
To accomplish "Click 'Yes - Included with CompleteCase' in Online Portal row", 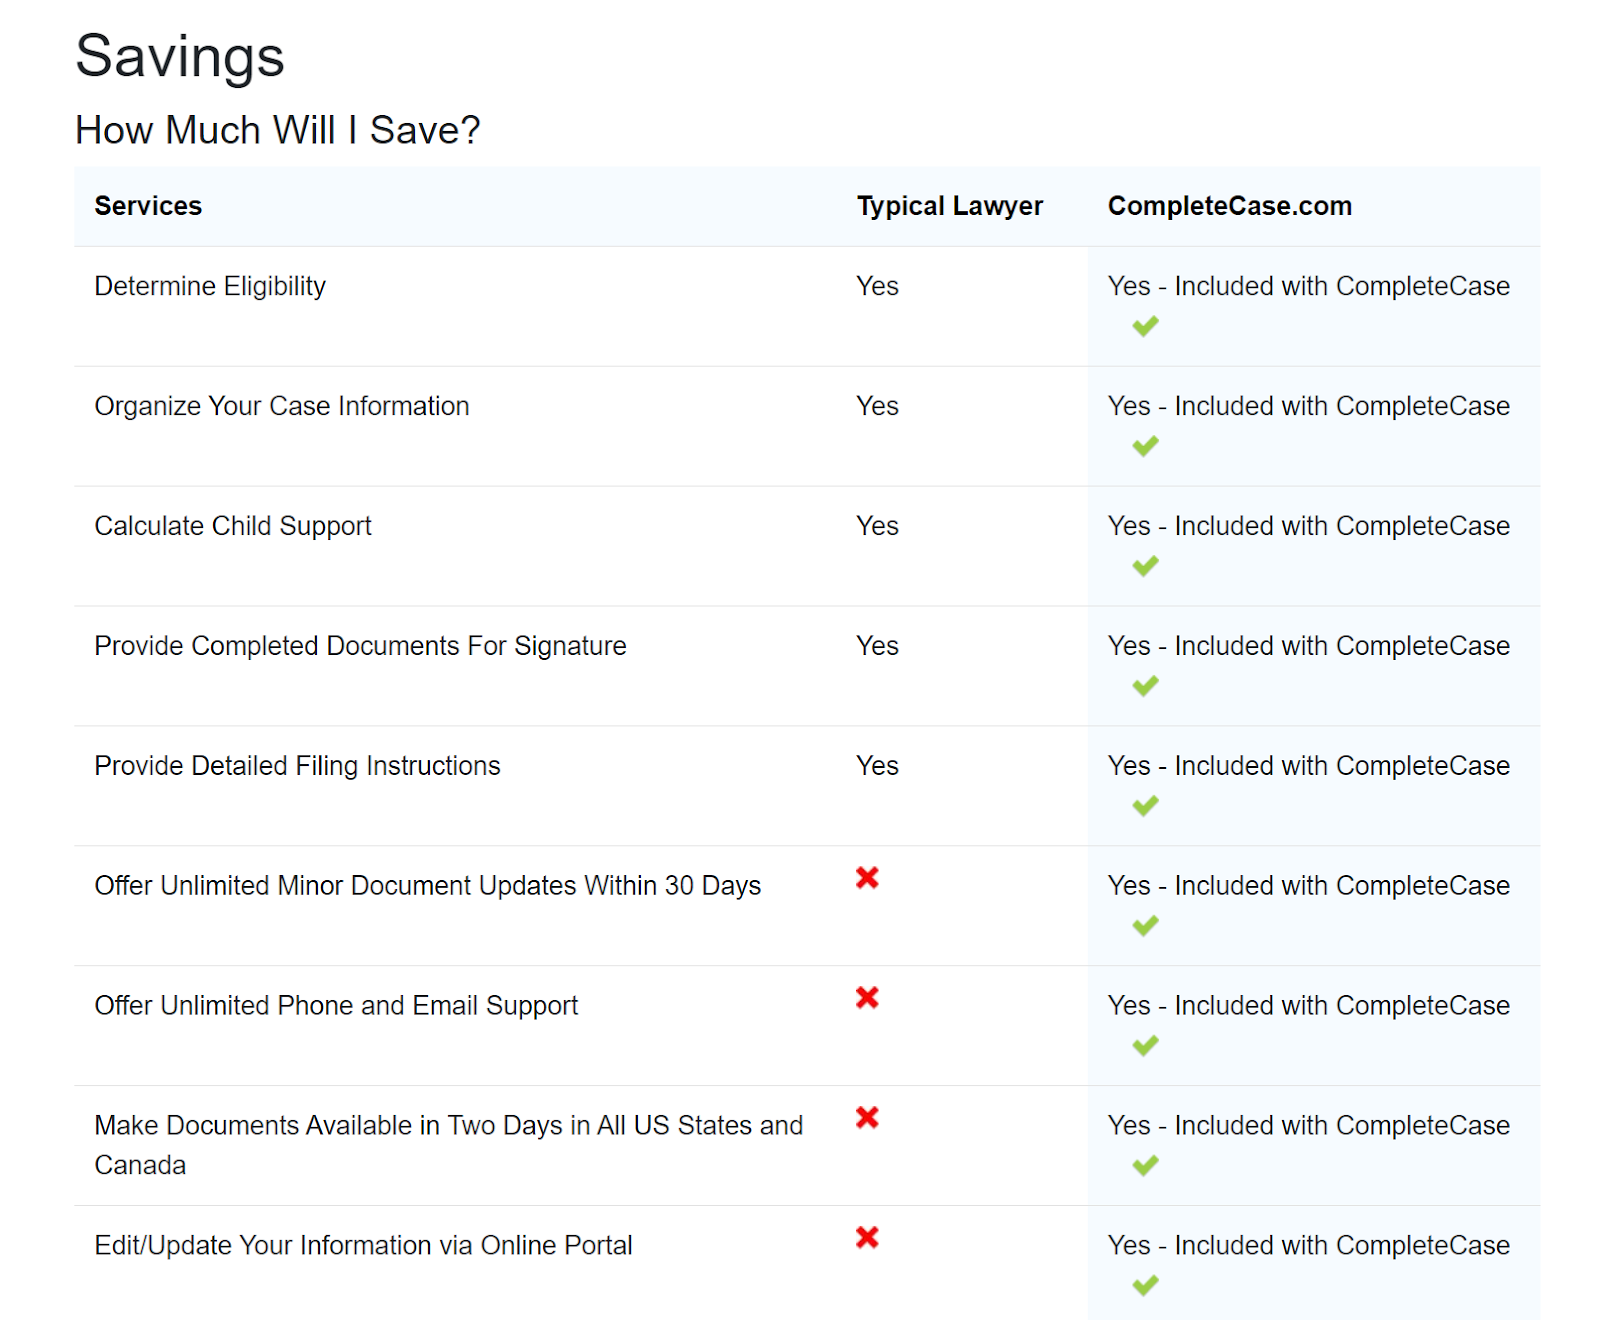I will tap(1309, 1246).
